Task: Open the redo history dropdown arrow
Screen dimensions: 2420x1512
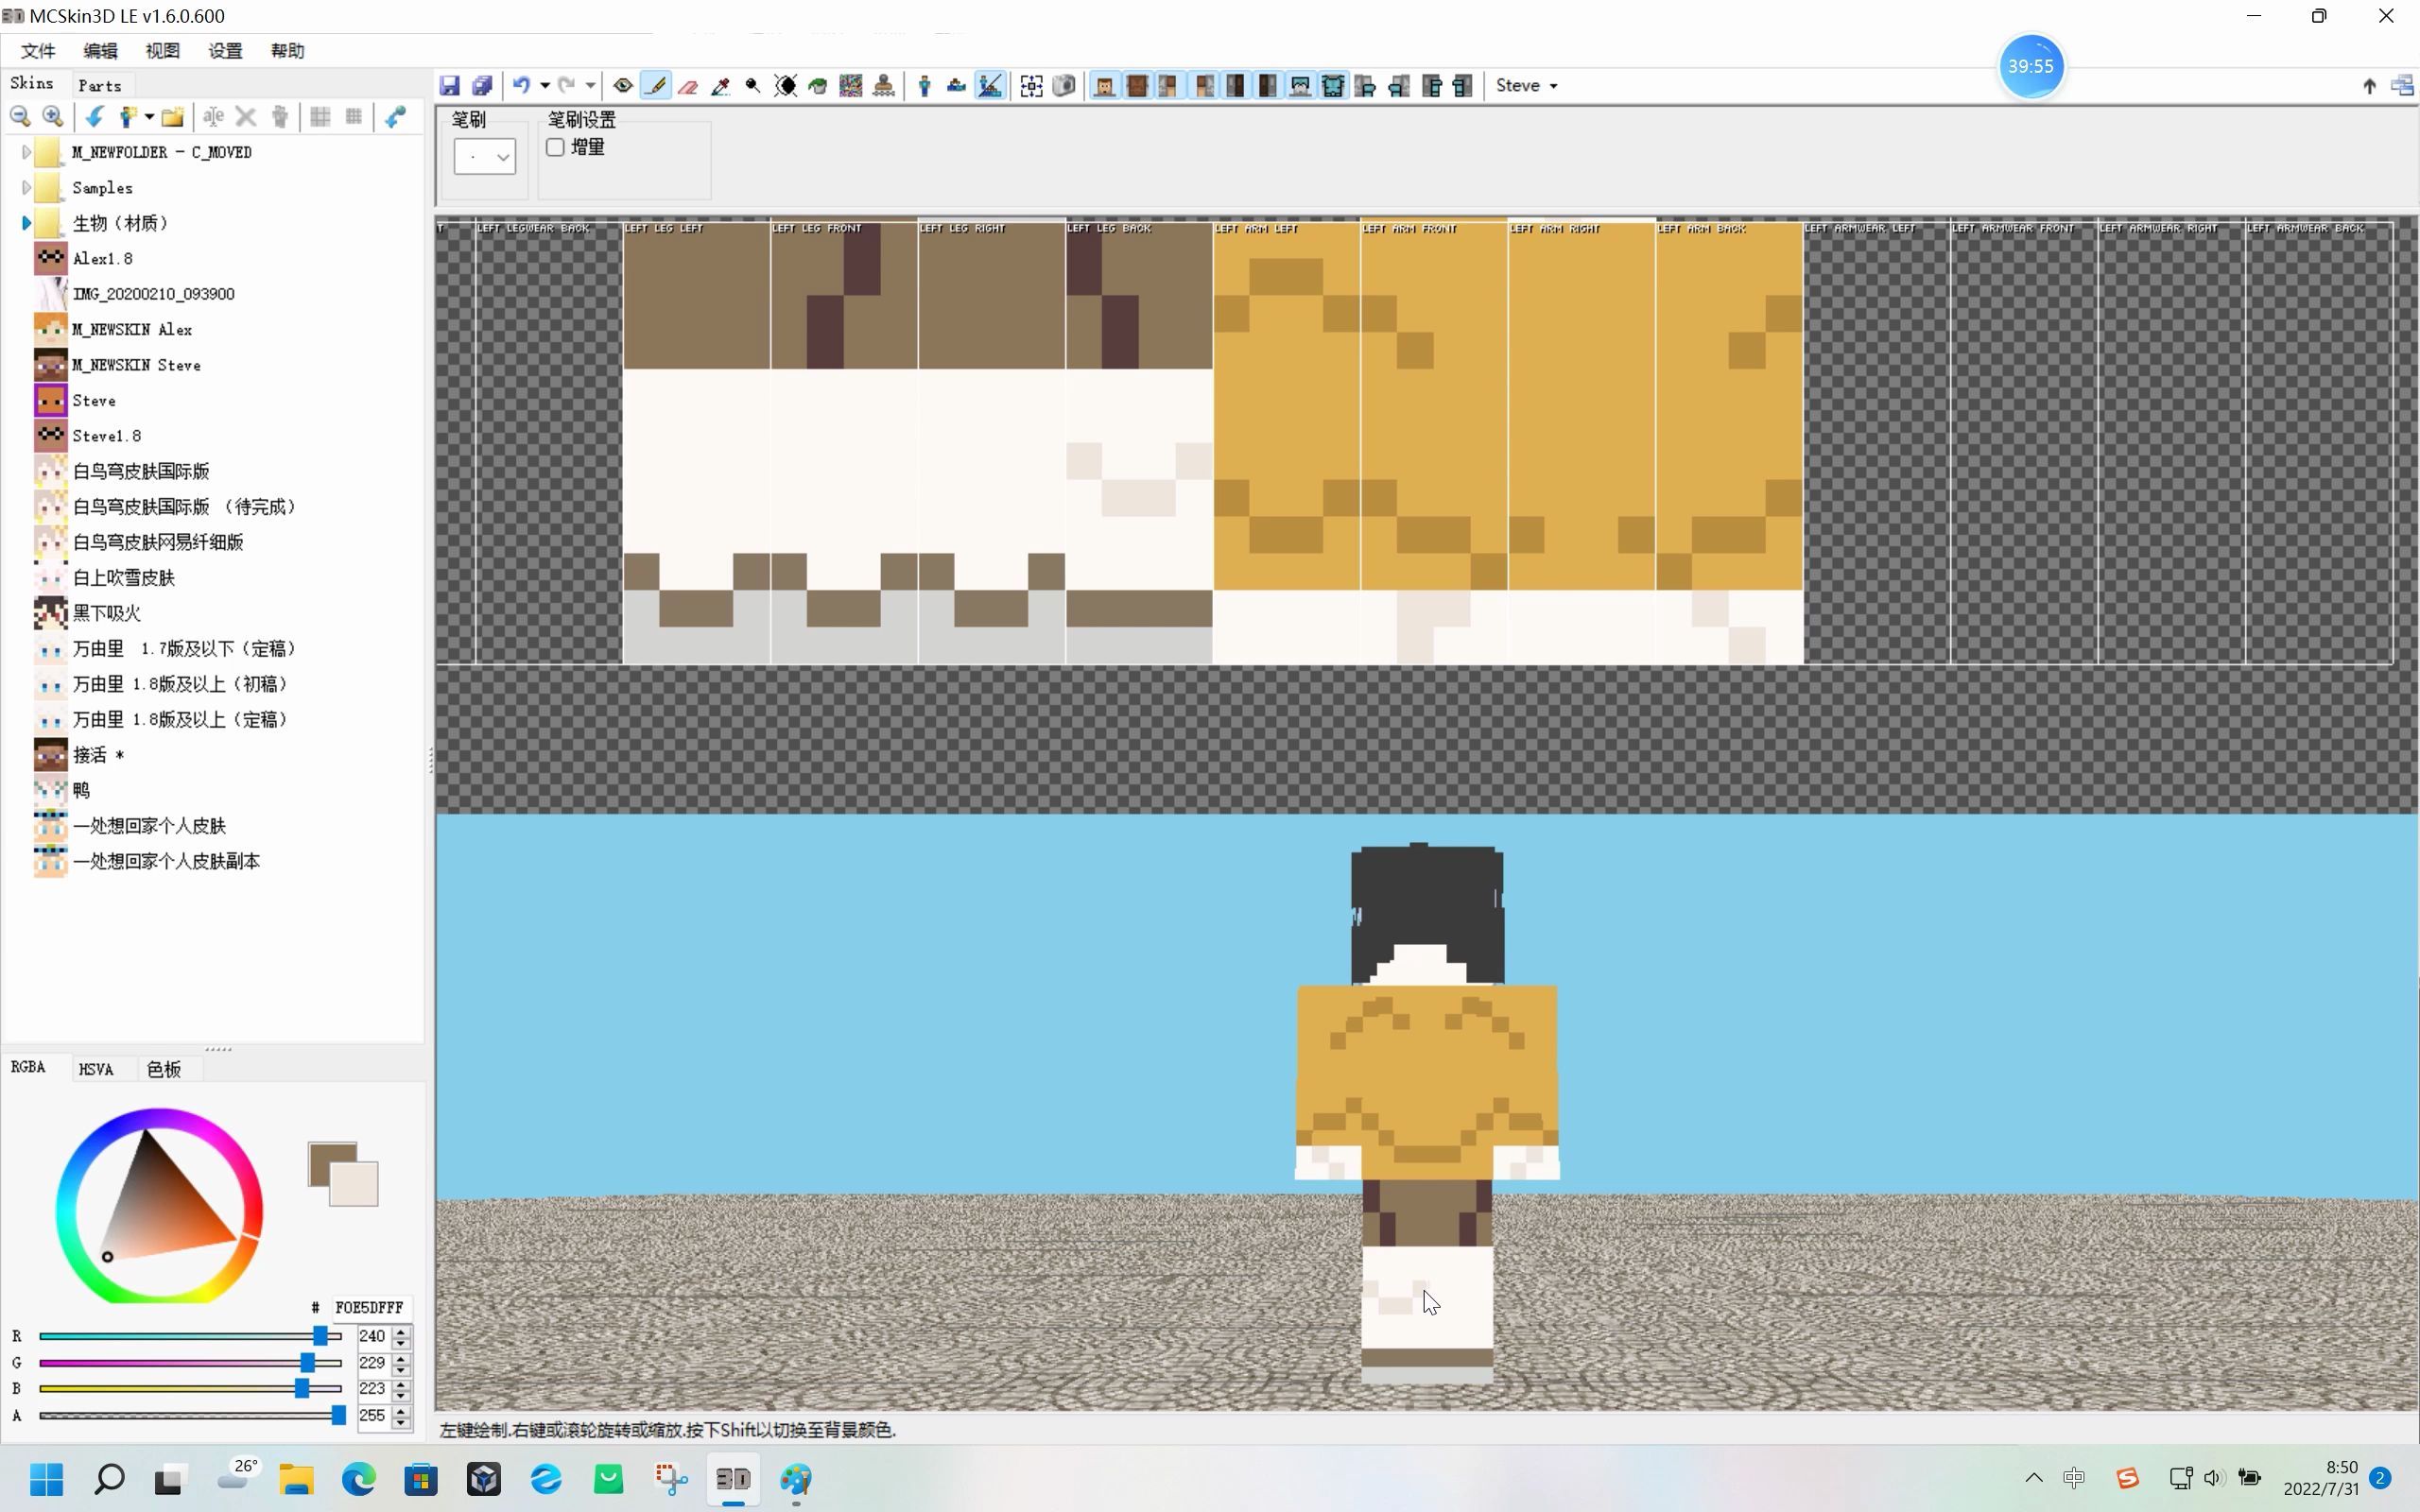Action: [591, 86]
